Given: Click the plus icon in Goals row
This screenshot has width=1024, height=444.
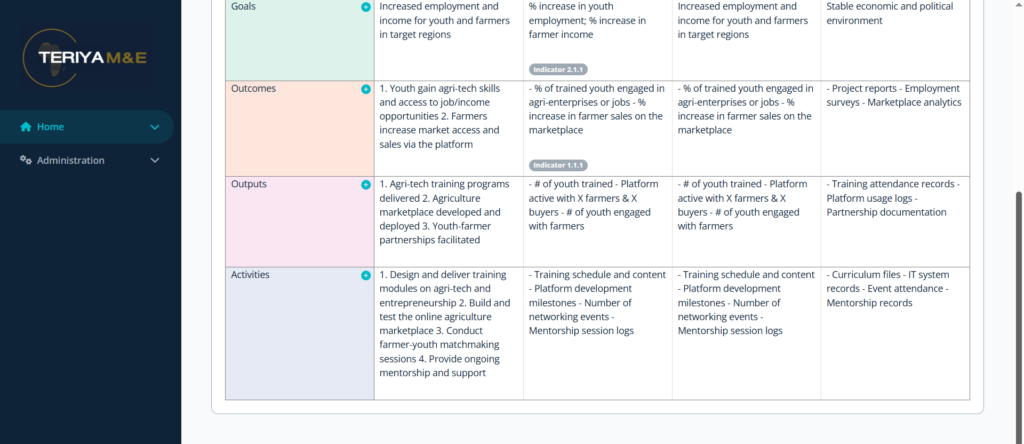Looking at the screenshot, I should [366, 7].
